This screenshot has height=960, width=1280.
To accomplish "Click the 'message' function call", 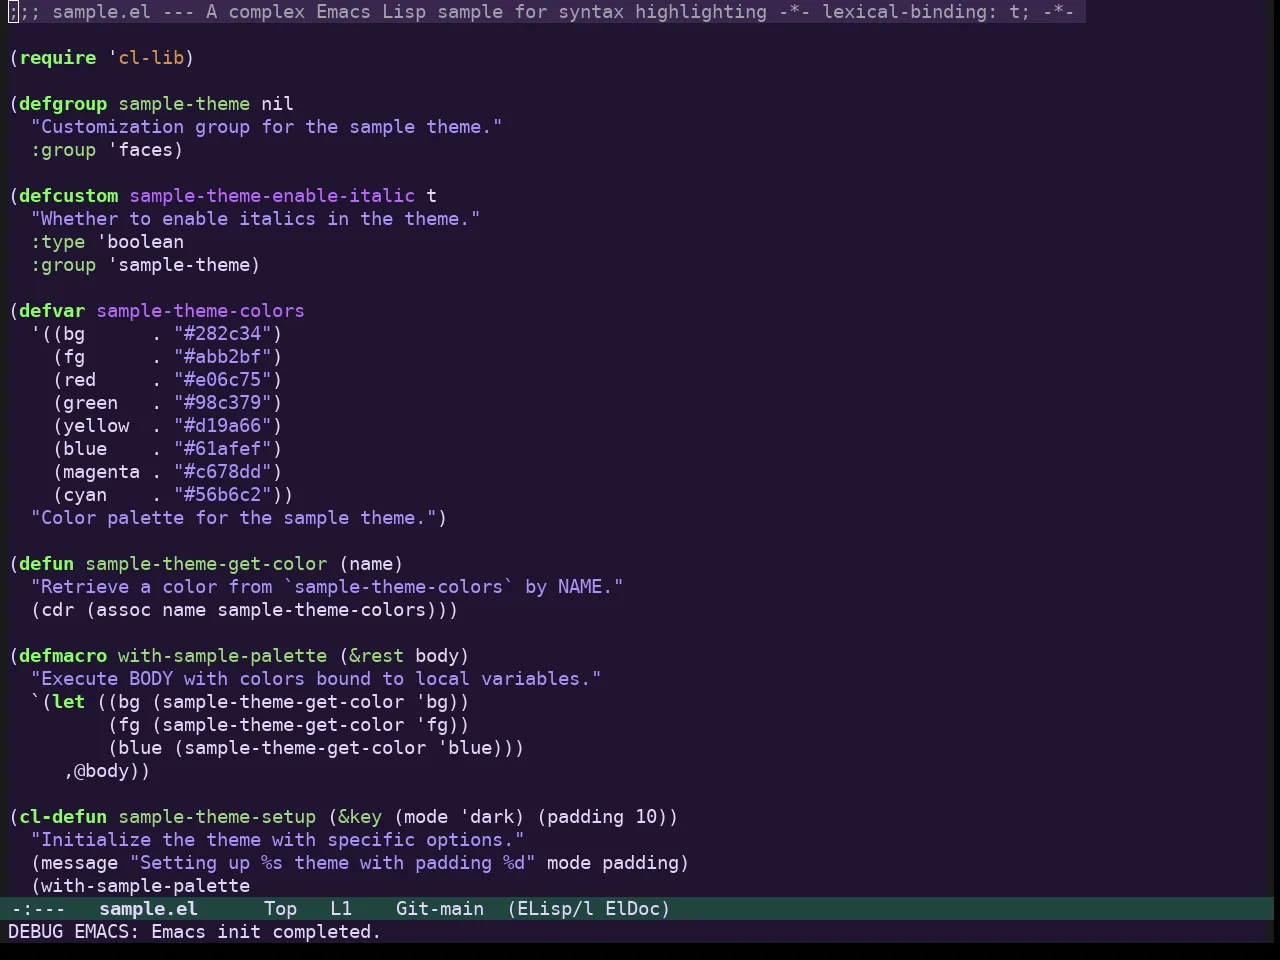I will pyautogui.click(x=79, y=862).
